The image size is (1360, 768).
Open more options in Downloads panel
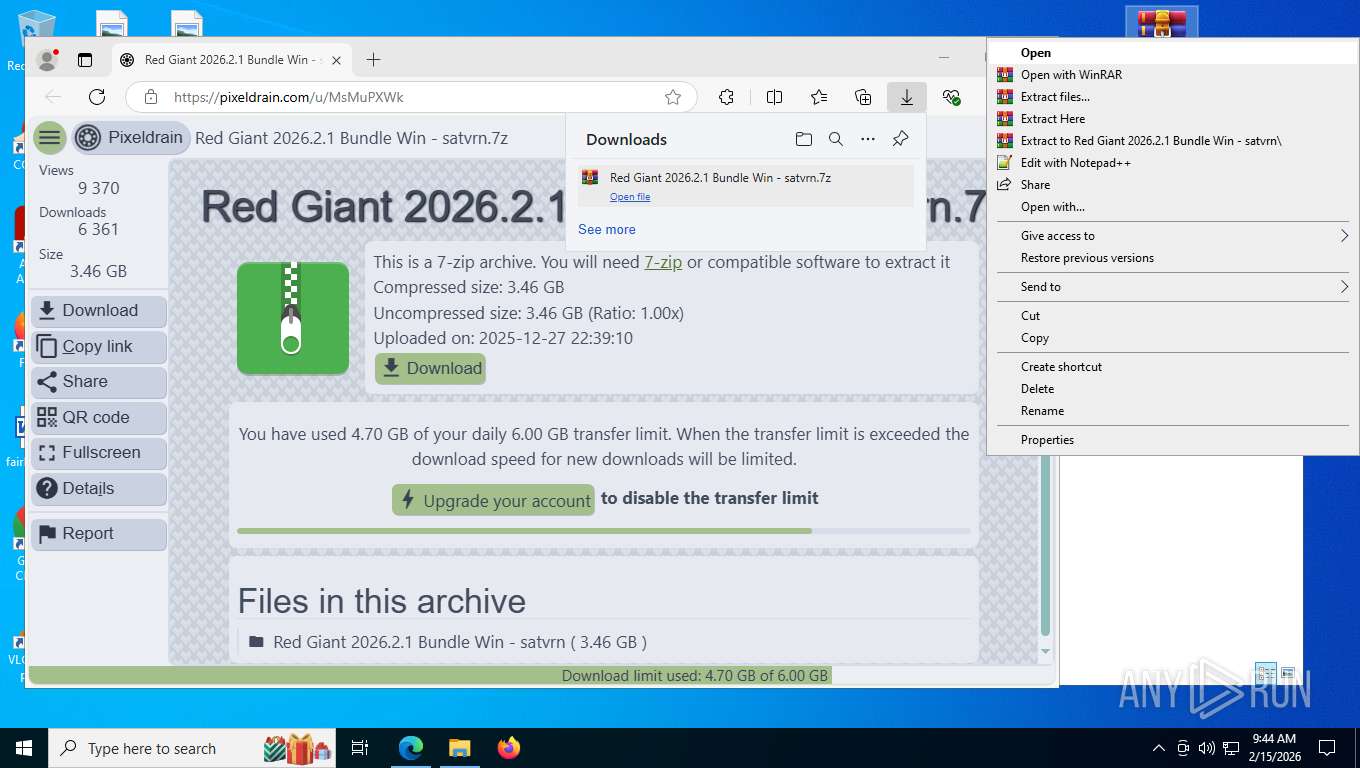point(868,139)
